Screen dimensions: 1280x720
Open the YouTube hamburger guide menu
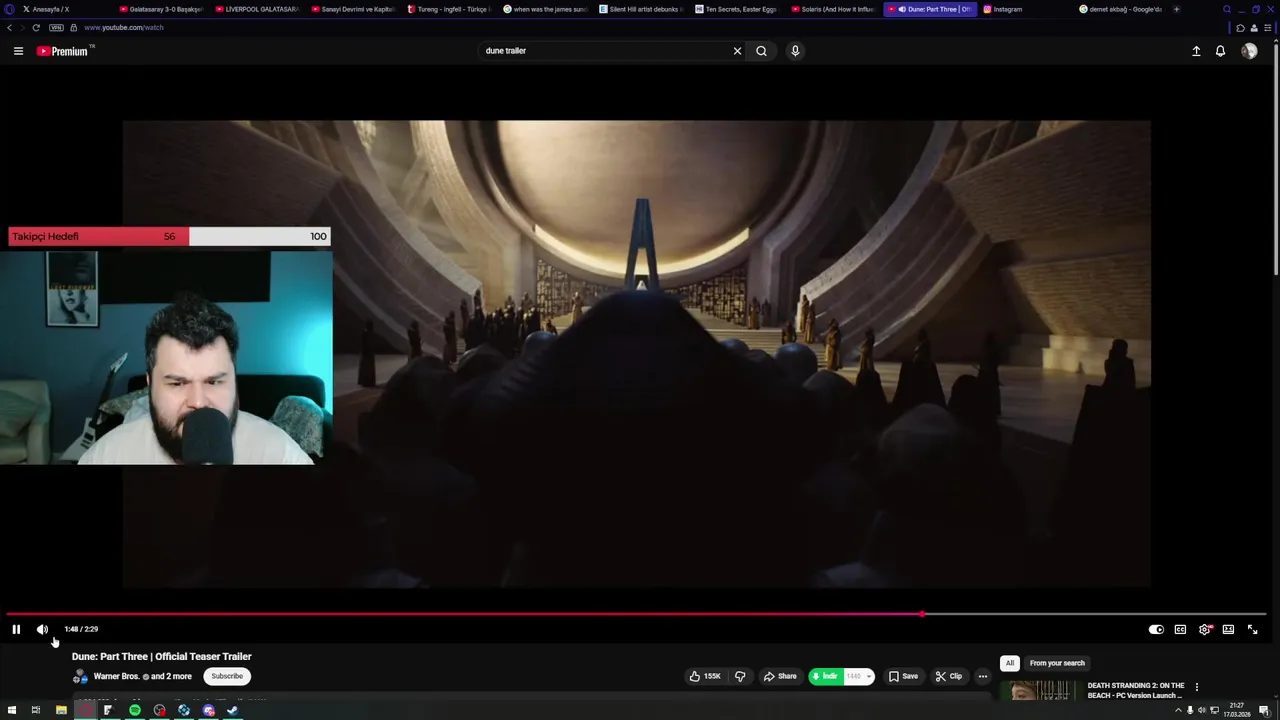(x=18, y=51)
